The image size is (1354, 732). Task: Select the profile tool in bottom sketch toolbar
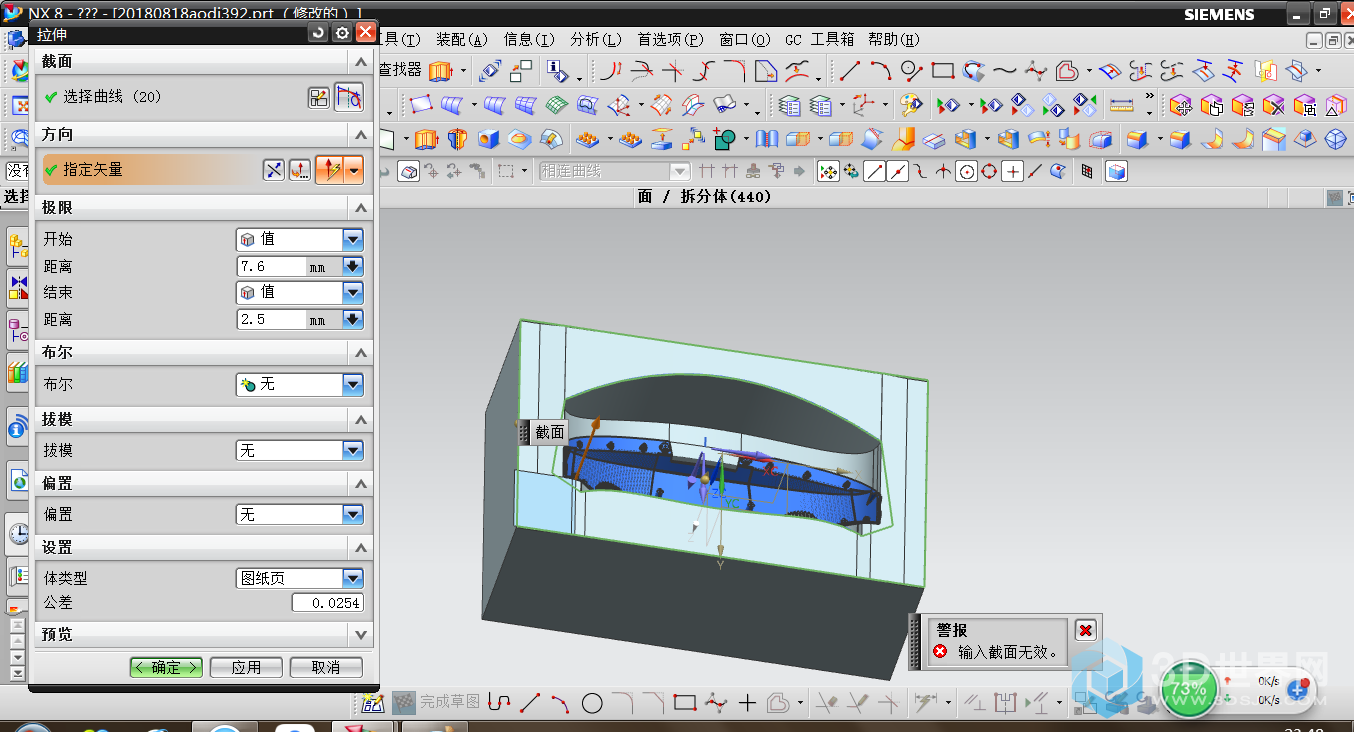(x=499, y=703)
